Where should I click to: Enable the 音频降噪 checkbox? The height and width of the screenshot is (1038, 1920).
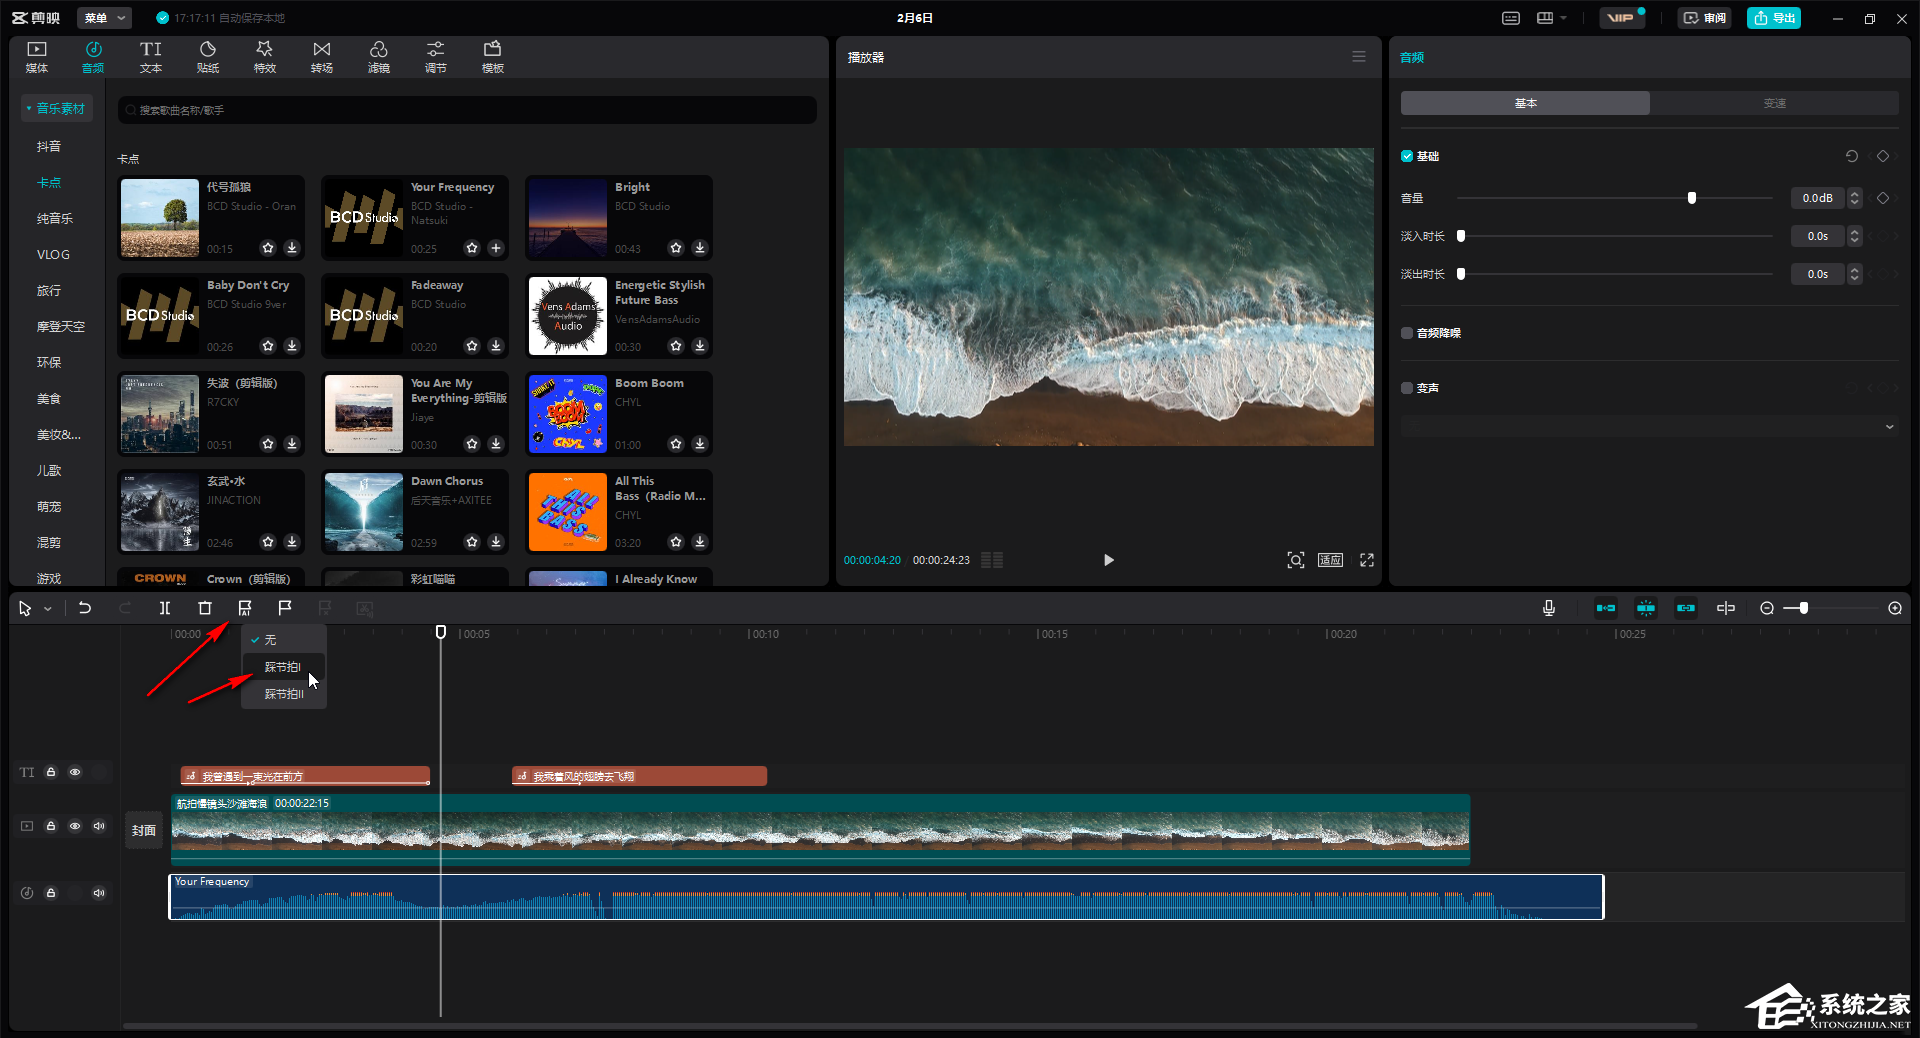point(1407,333)
